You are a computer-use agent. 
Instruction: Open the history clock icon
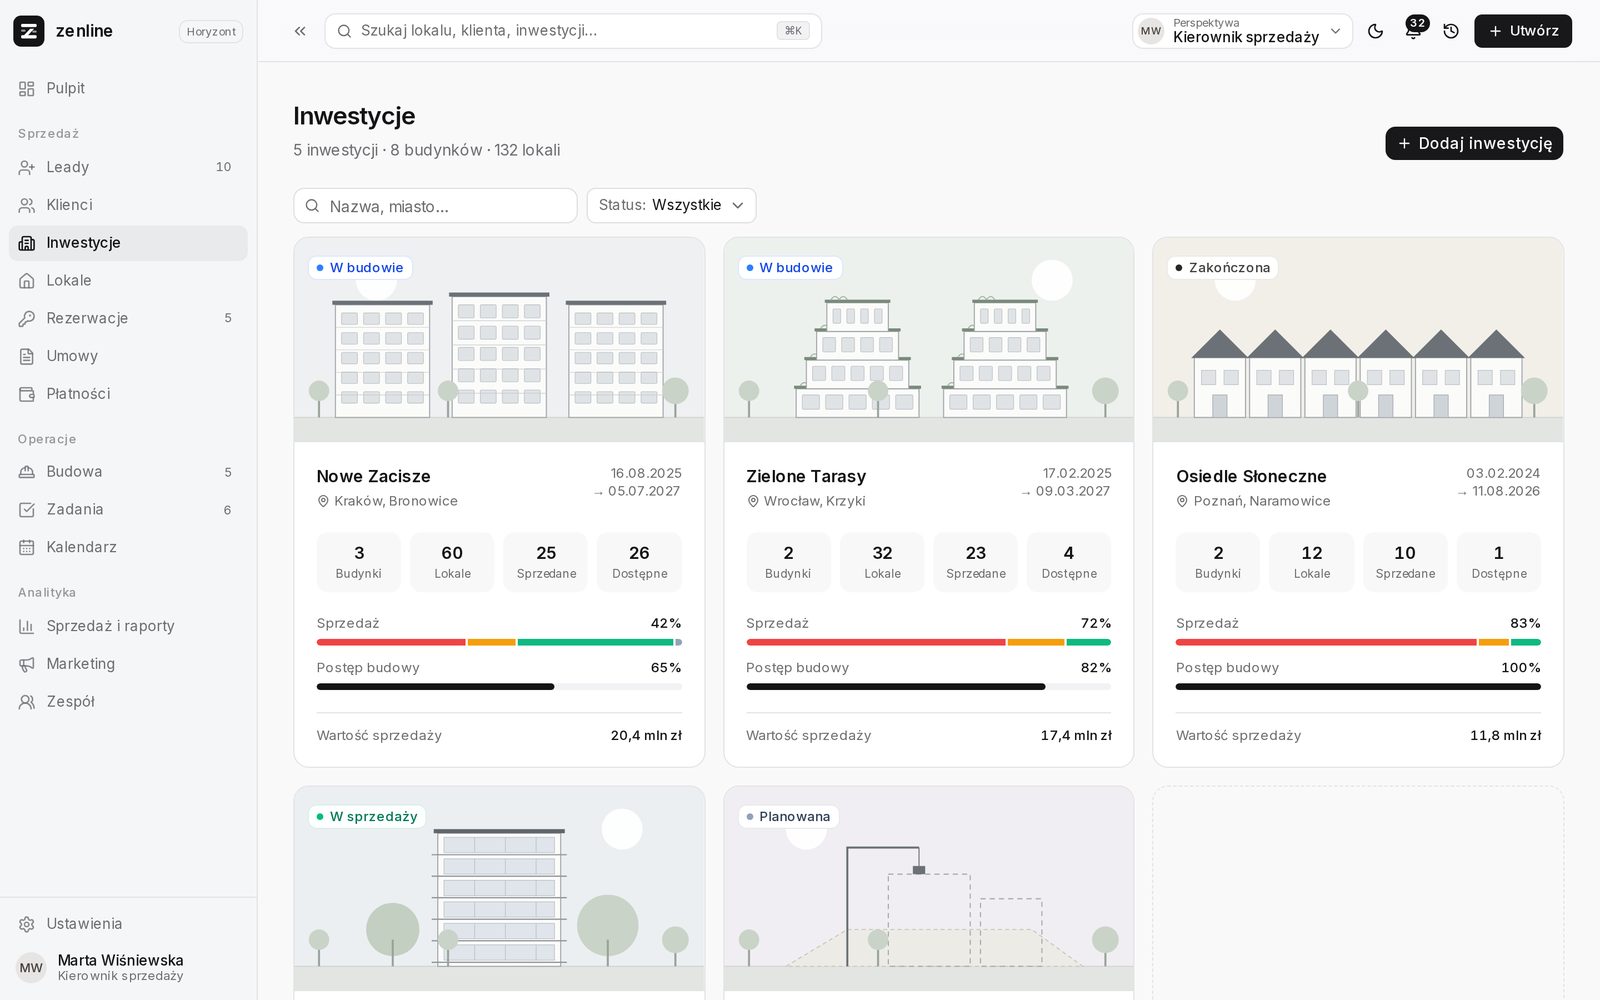(x=1451, y=31)
